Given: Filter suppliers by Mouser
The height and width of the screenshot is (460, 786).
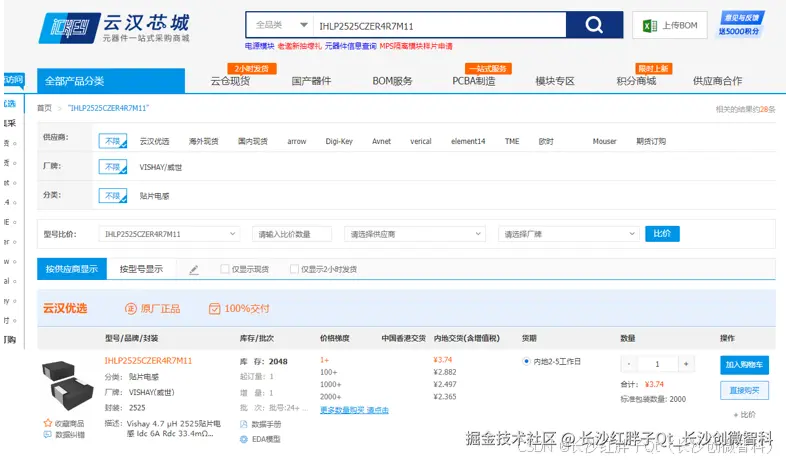Looking at the screenshot, I should 604,142.
